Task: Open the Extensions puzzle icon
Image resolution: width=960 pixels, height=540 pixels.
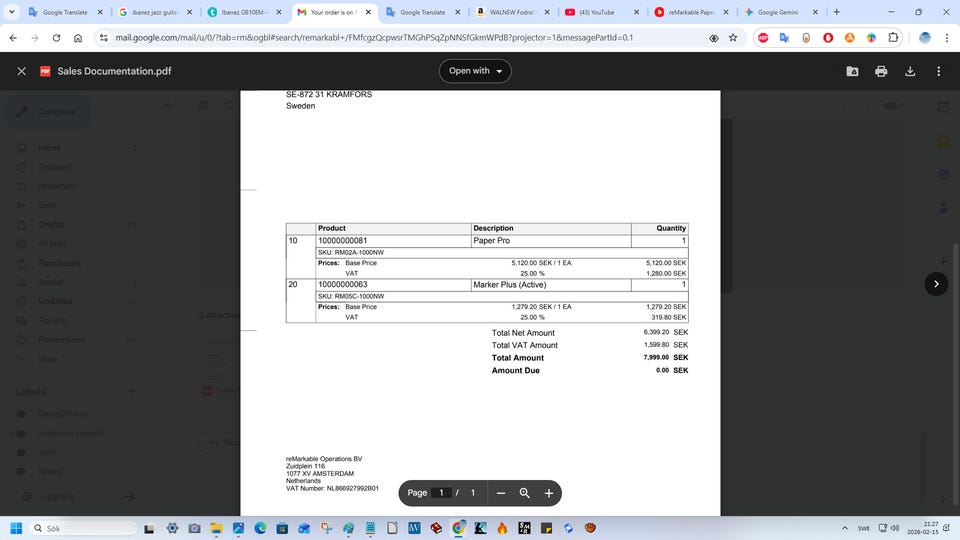Action: tap(893, 37)
